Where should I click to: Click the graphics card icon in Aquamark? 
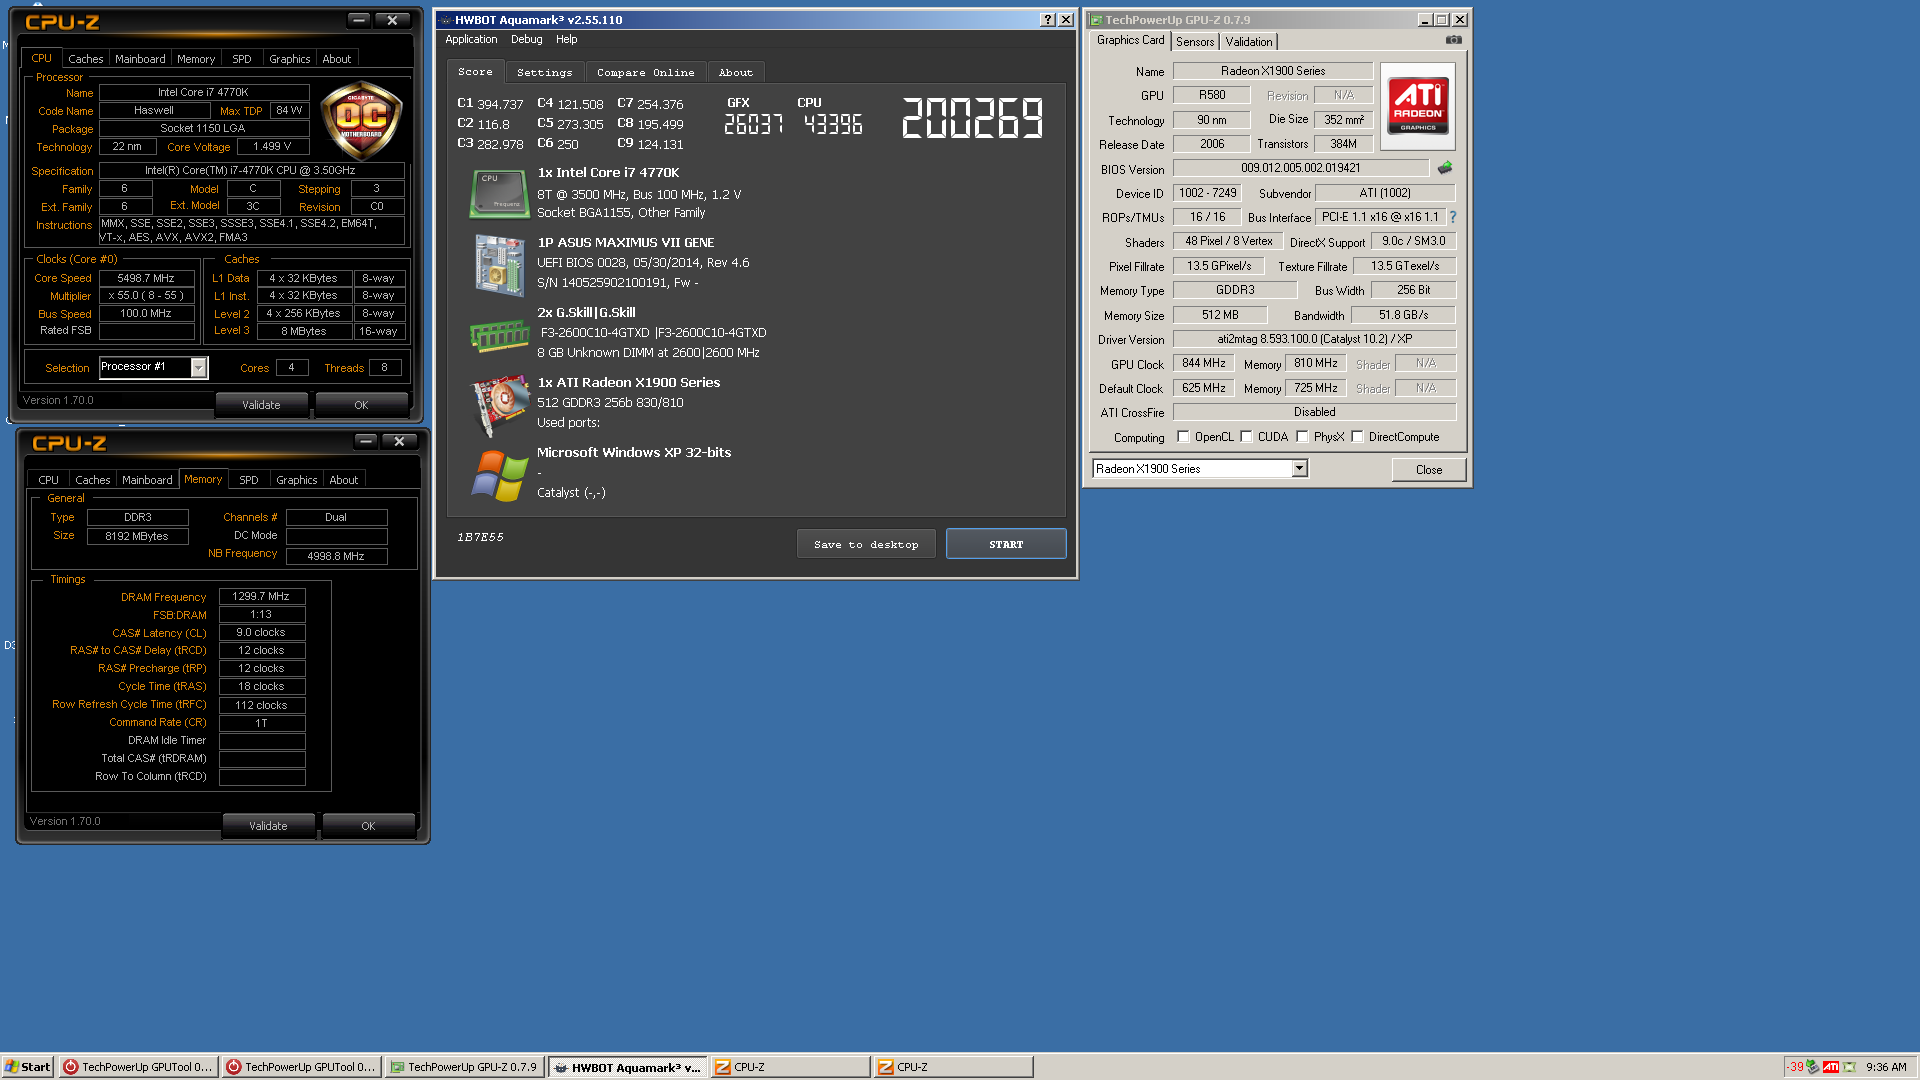[499, 405]
